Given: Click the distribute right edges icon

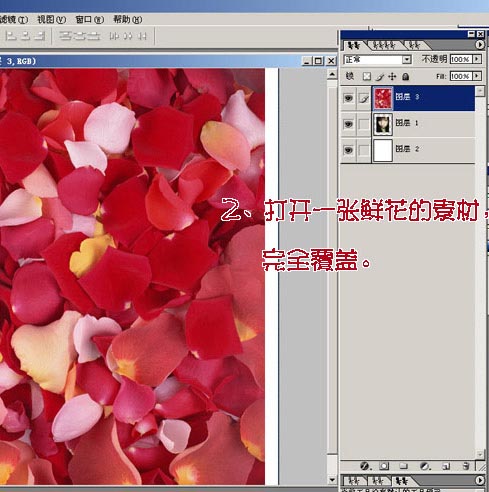Looking at the screenshot, I should tap(142, 36).
